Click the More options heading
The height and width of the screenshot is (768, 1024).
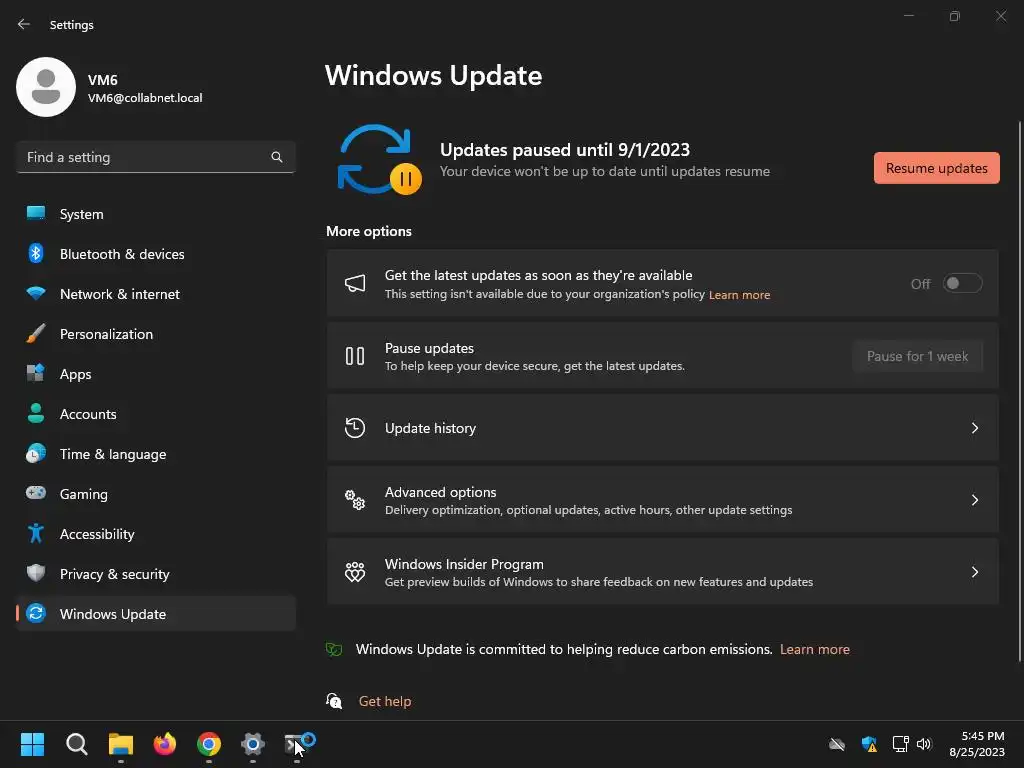tap(369, 231)
